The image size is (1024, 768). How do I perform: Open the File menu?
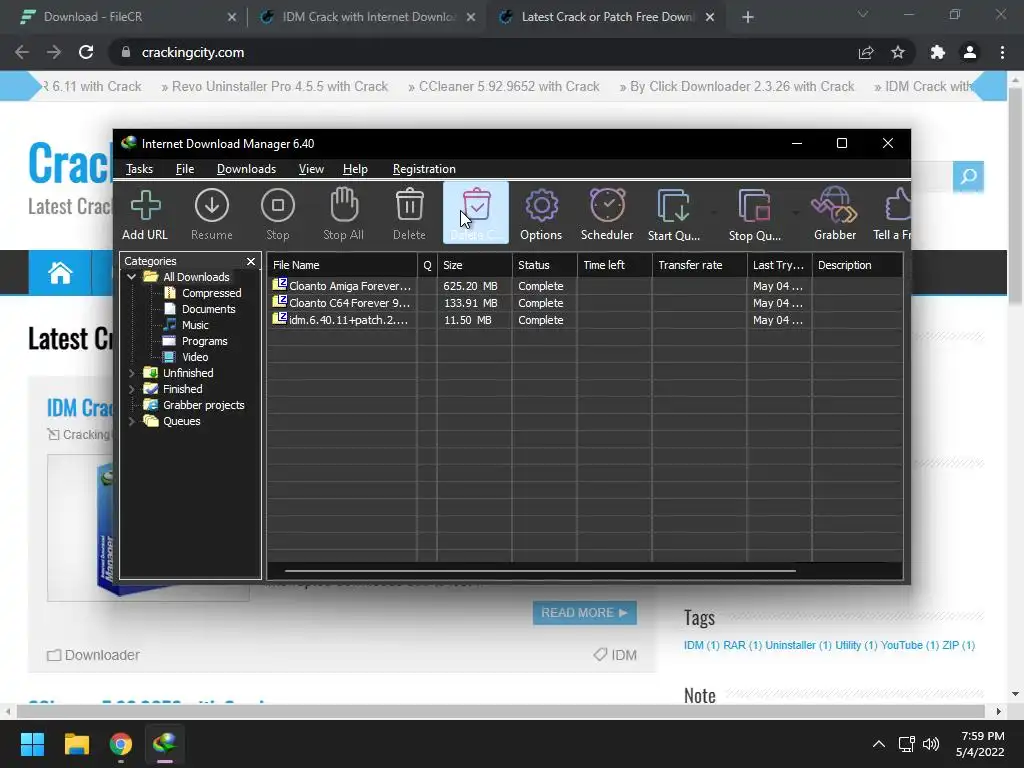pyautogui.click(x=185, y=169)
